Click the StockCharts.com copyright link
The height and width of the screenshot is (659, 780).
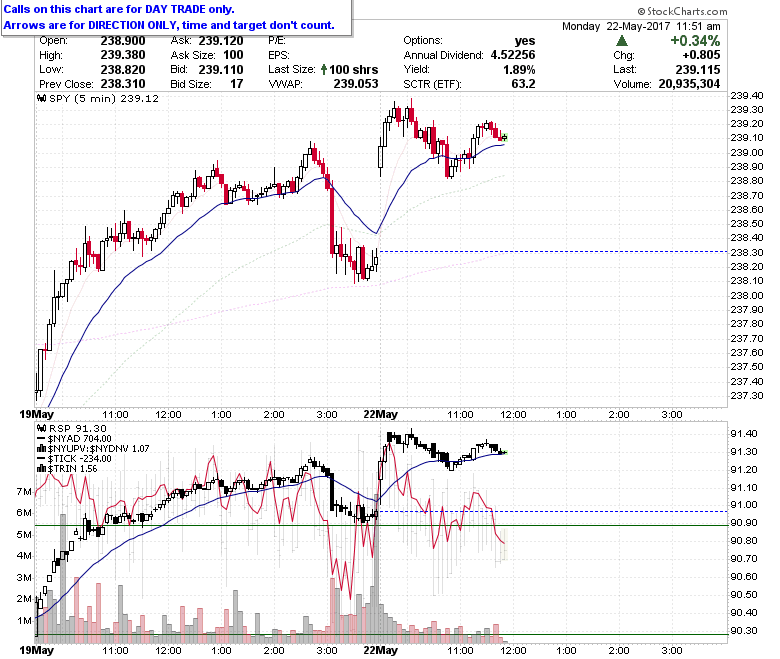click(x=682, y=11)
